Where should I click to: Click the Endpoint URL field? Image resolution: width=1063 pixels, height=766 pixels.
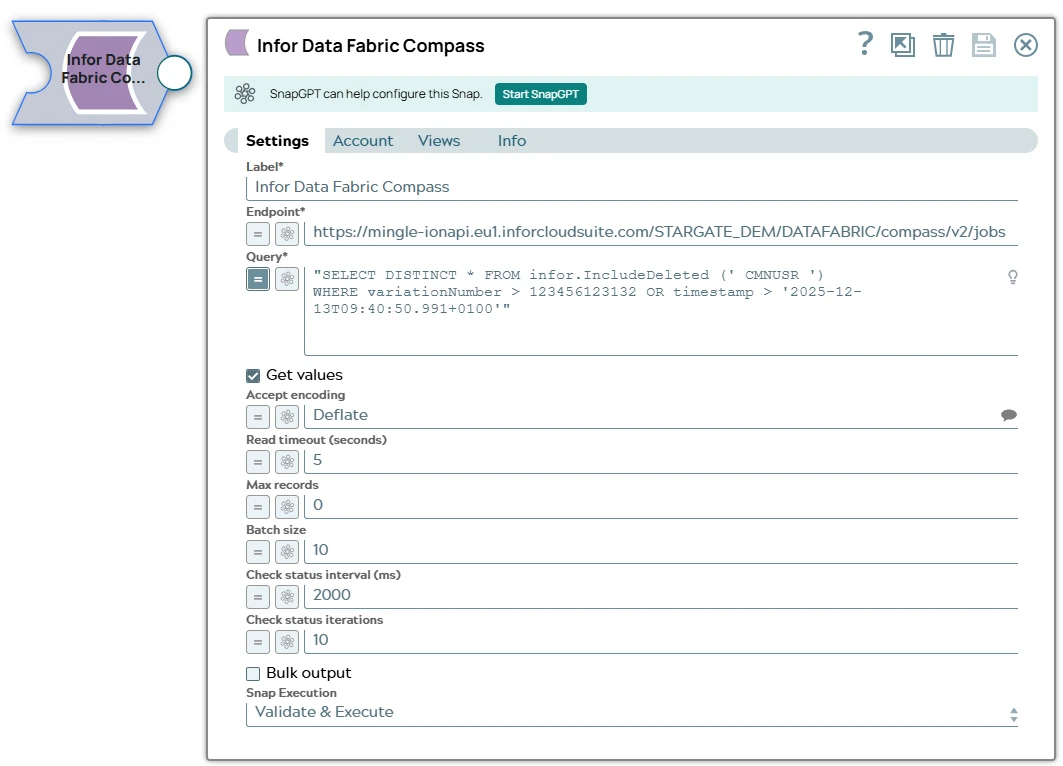661,233
